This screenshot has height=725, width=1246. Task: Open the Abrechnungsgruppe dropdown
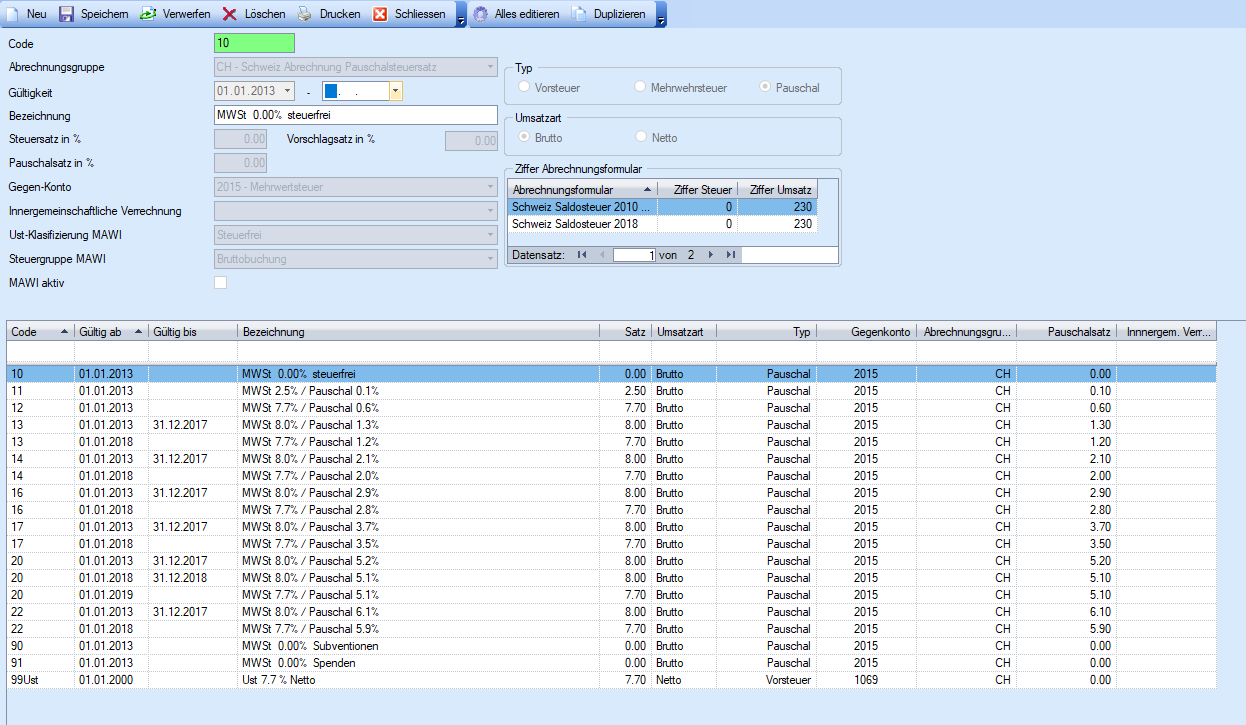click(489, 67)
